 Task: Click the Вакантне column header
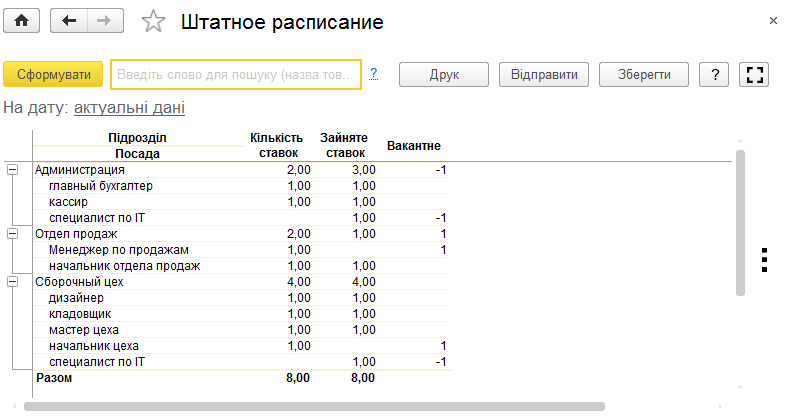414,146
